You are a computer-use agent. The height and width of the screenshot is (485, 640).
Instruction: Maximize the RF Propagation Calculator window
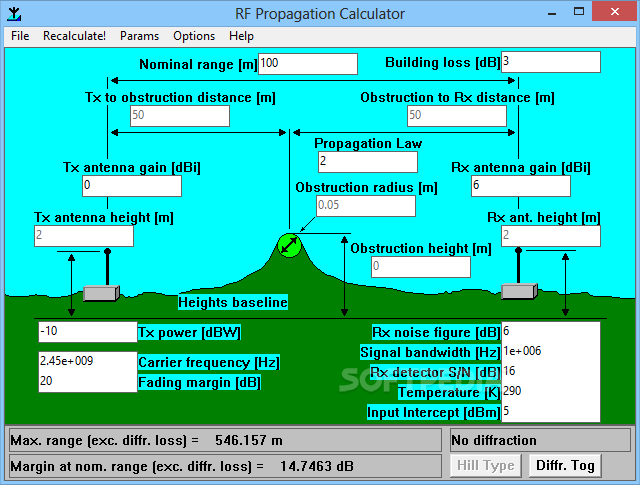coord(579,12)
